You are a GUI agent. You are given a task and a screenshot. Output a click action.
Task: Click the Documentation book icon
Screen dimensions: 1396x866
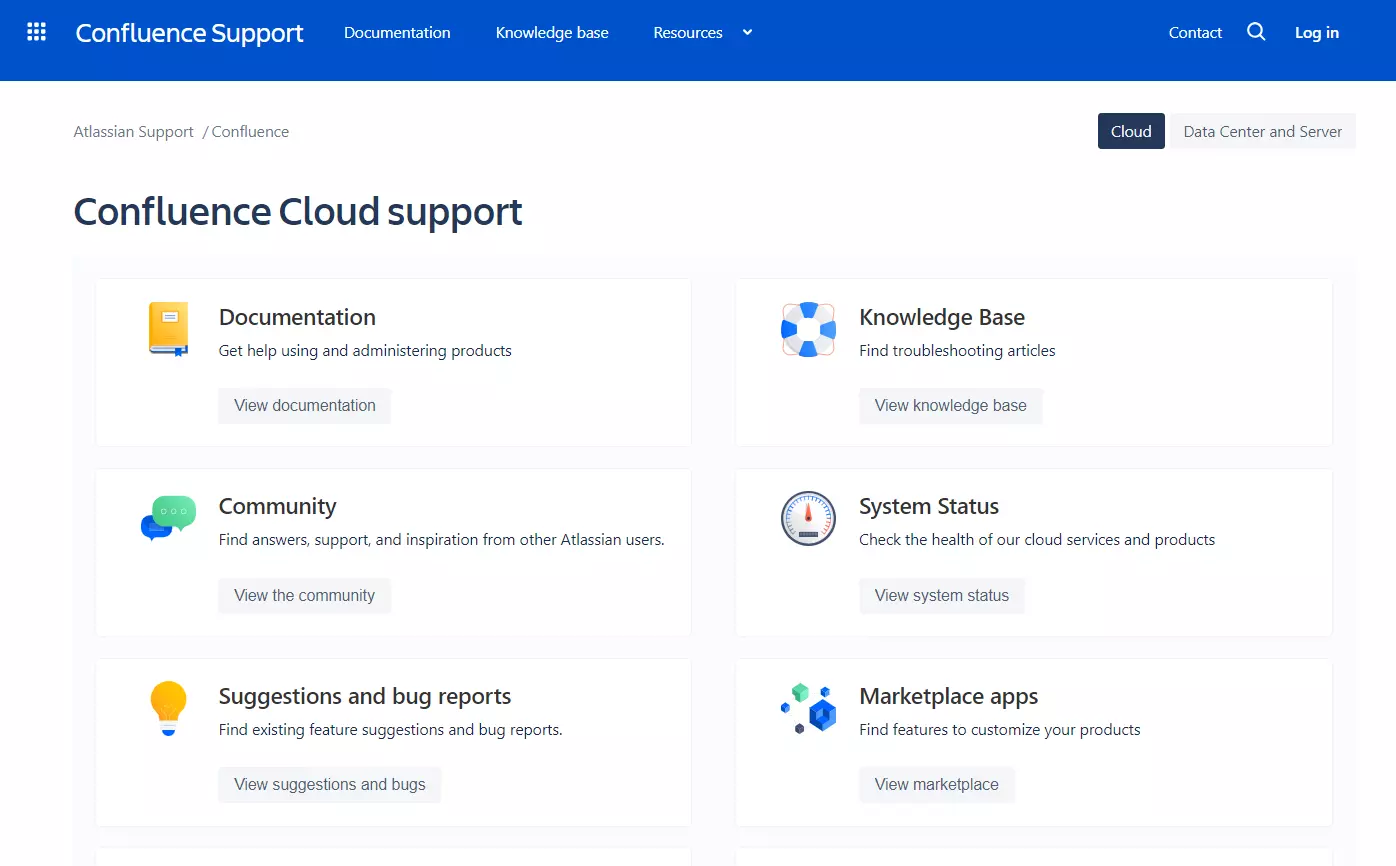click(168, 329)
